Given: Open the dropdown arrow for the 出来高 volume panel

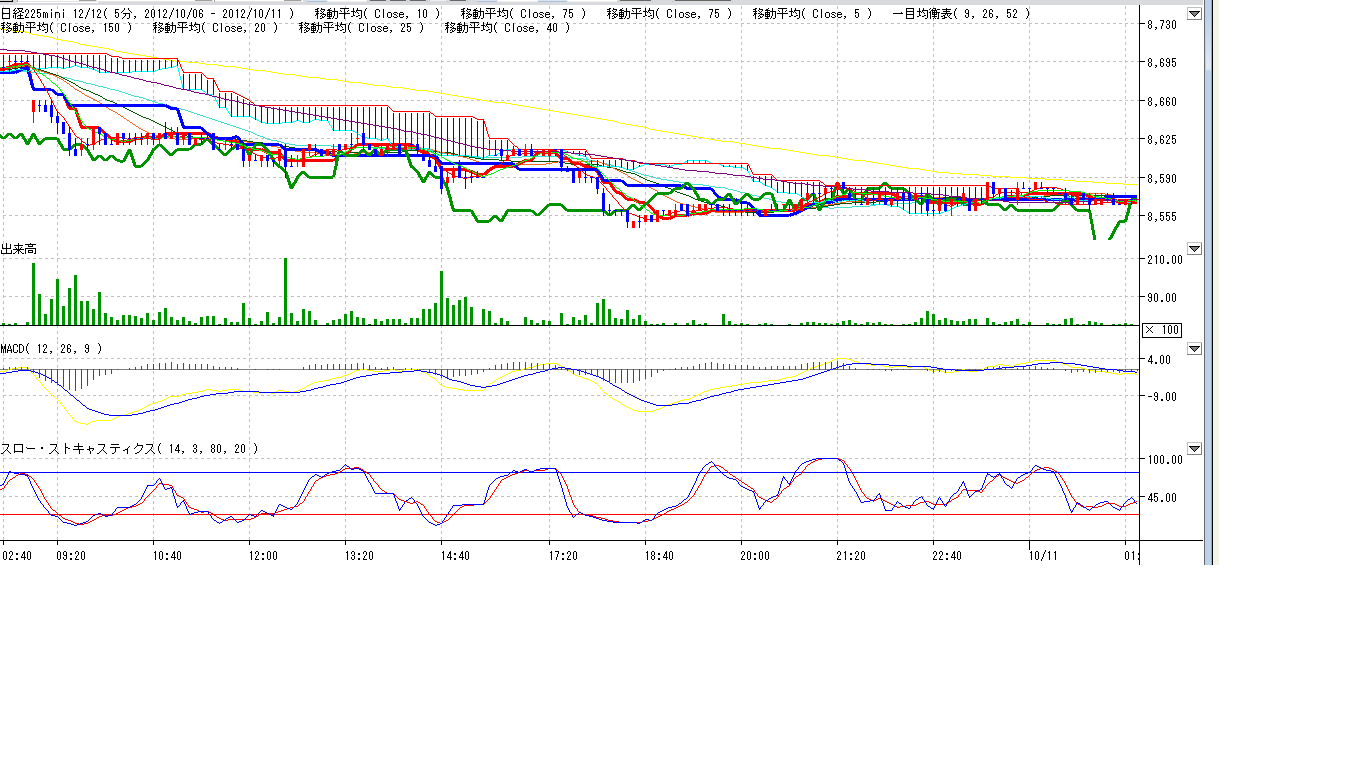Looking at the screenshot, I should click(1193, 248).
